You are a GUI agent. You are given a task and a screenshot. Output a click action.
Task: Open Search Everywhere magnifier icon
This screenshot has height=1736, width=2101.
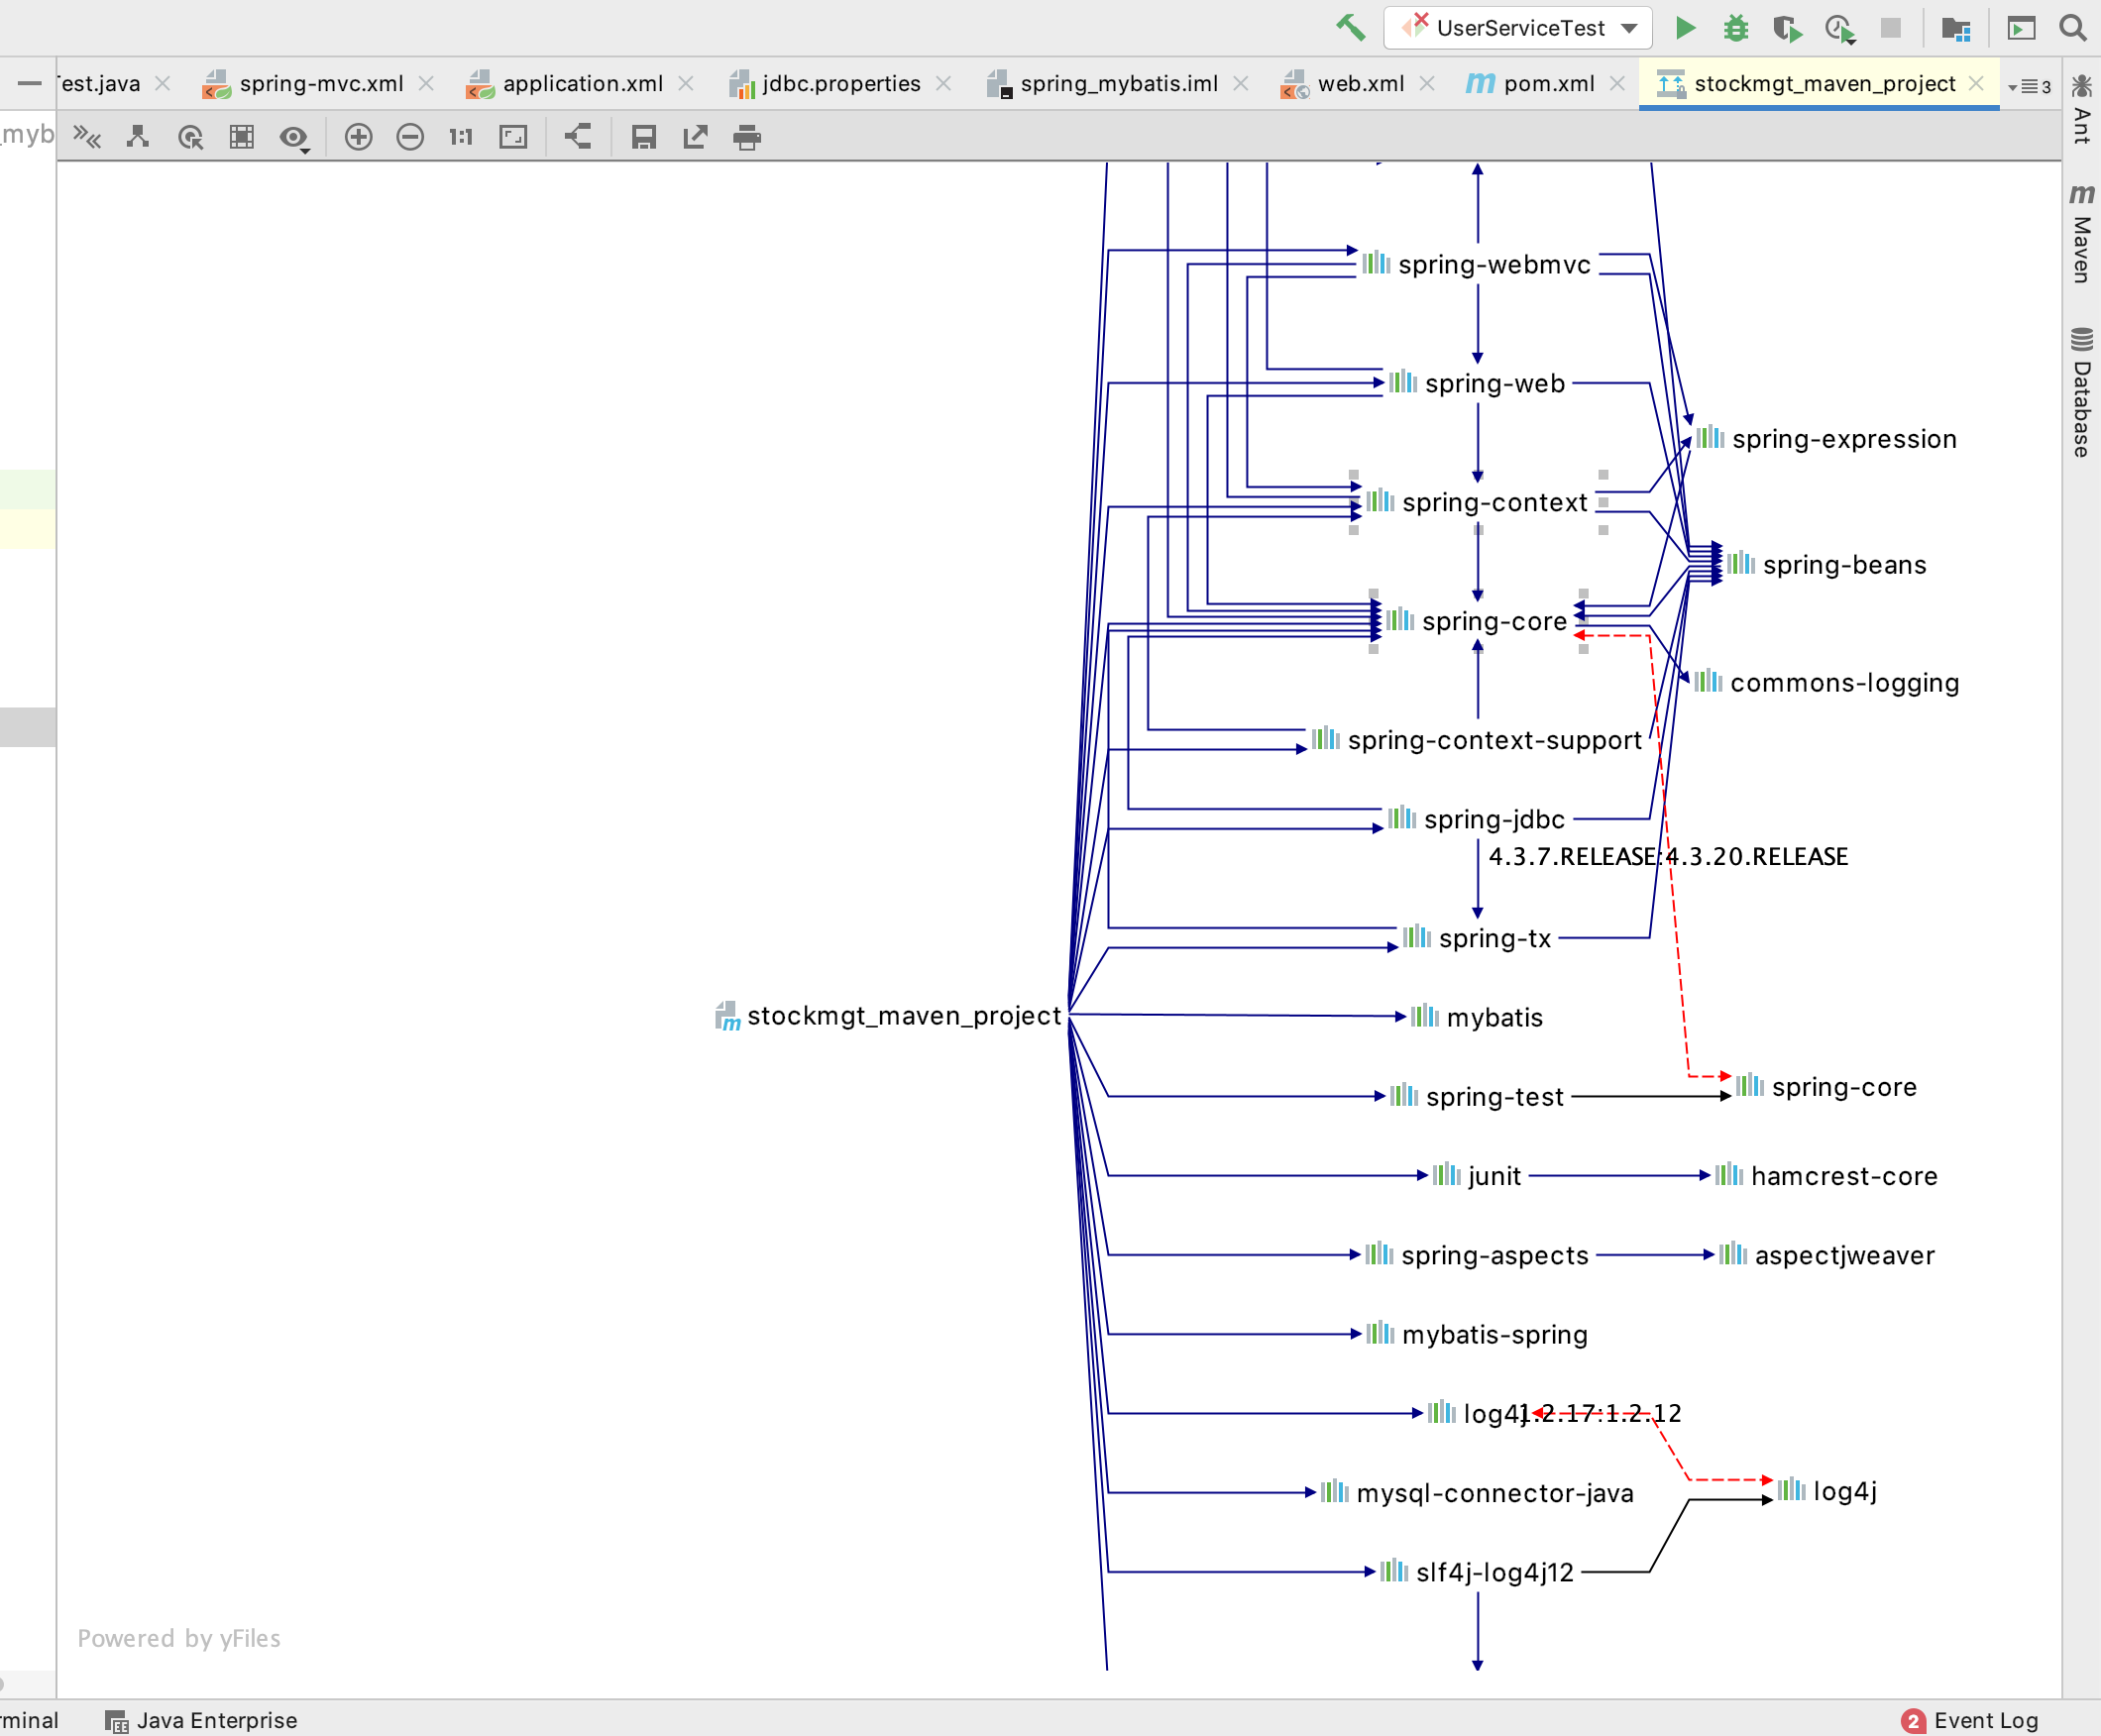(x=2073, y=28)
